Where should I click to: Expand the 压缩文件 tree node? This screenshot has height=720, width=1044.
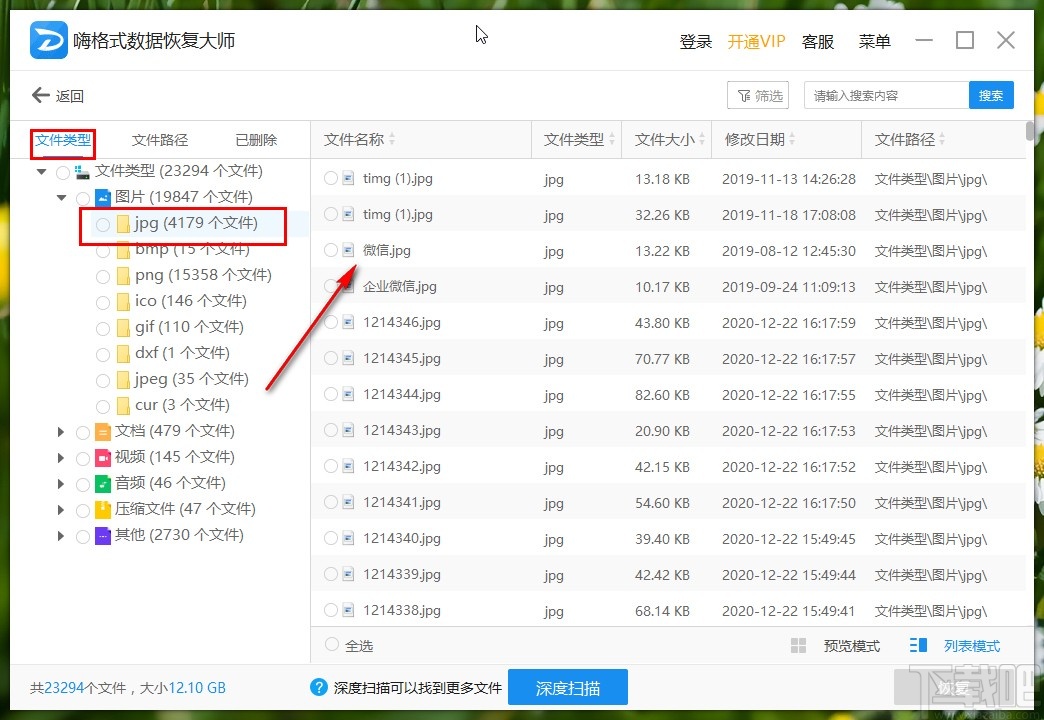tap(61, 509)
